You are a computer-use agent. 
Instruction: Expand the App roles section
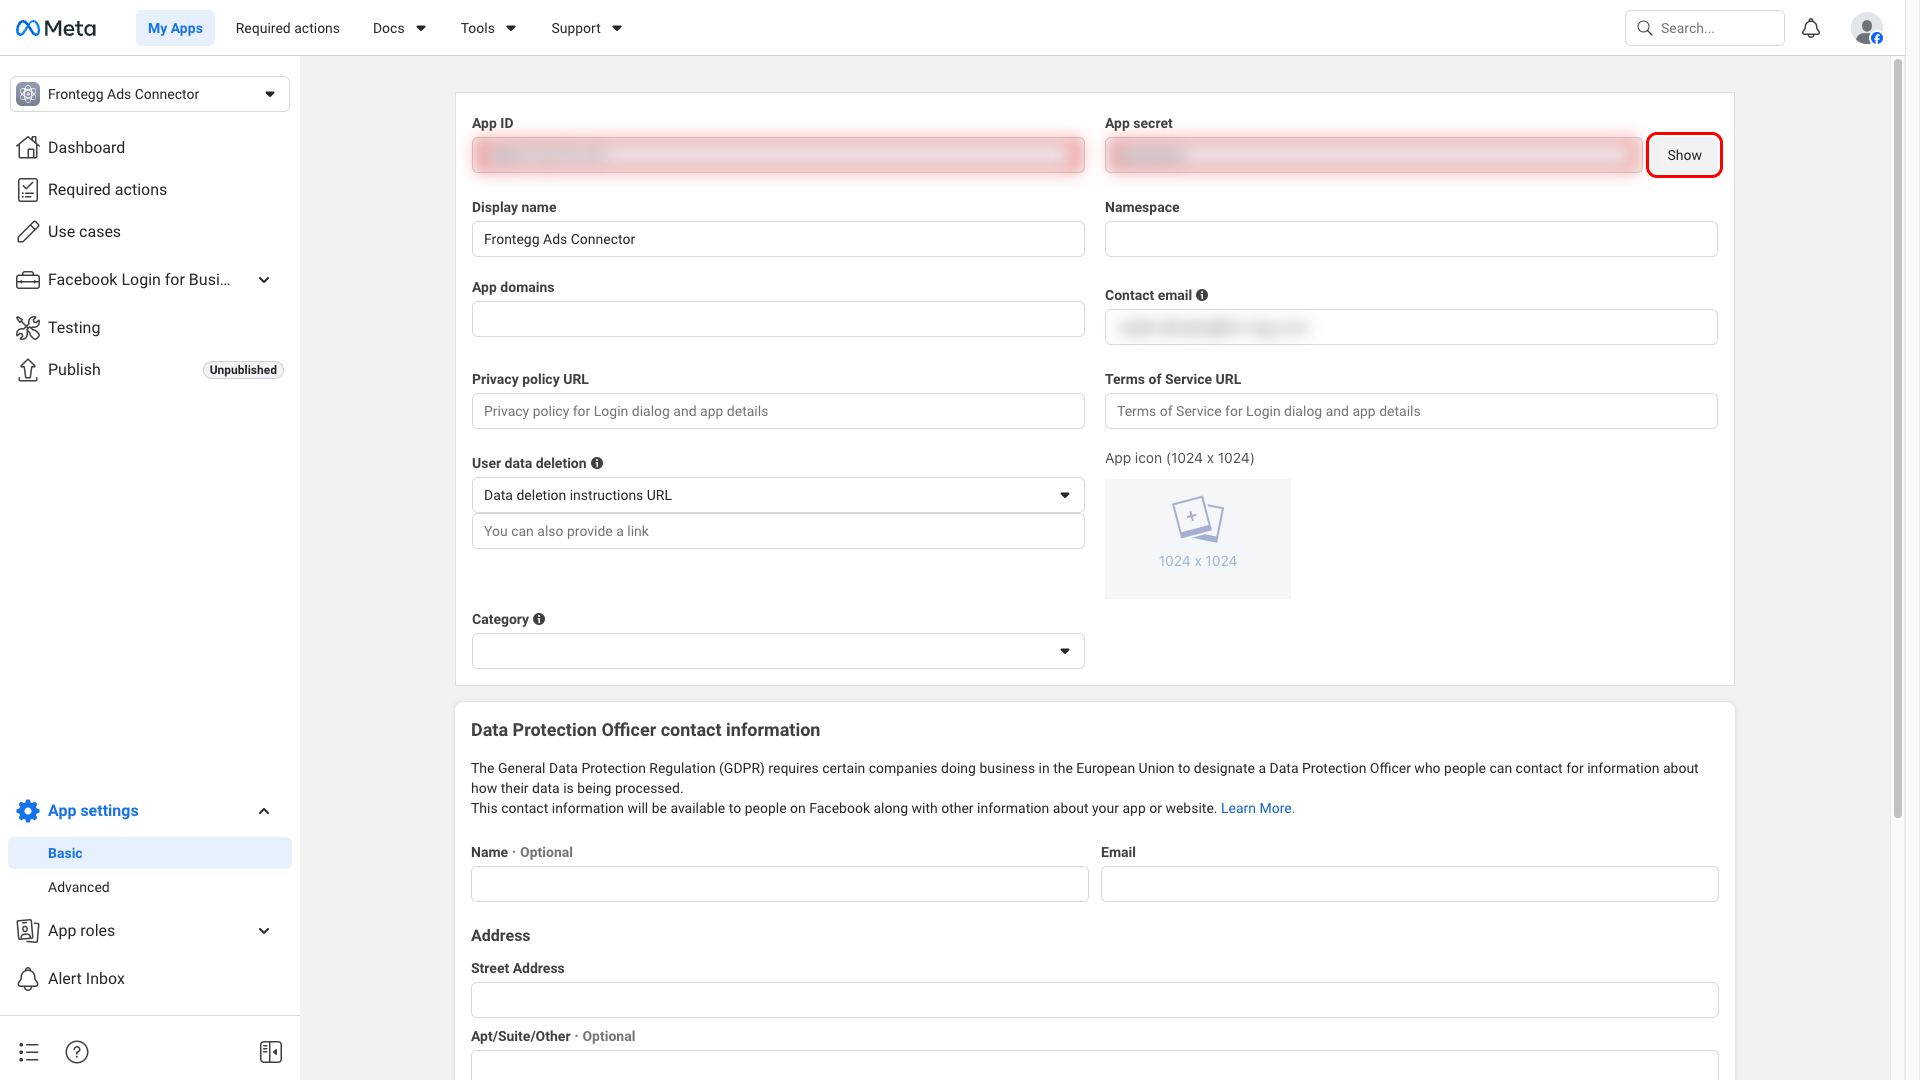pos(264,931)
